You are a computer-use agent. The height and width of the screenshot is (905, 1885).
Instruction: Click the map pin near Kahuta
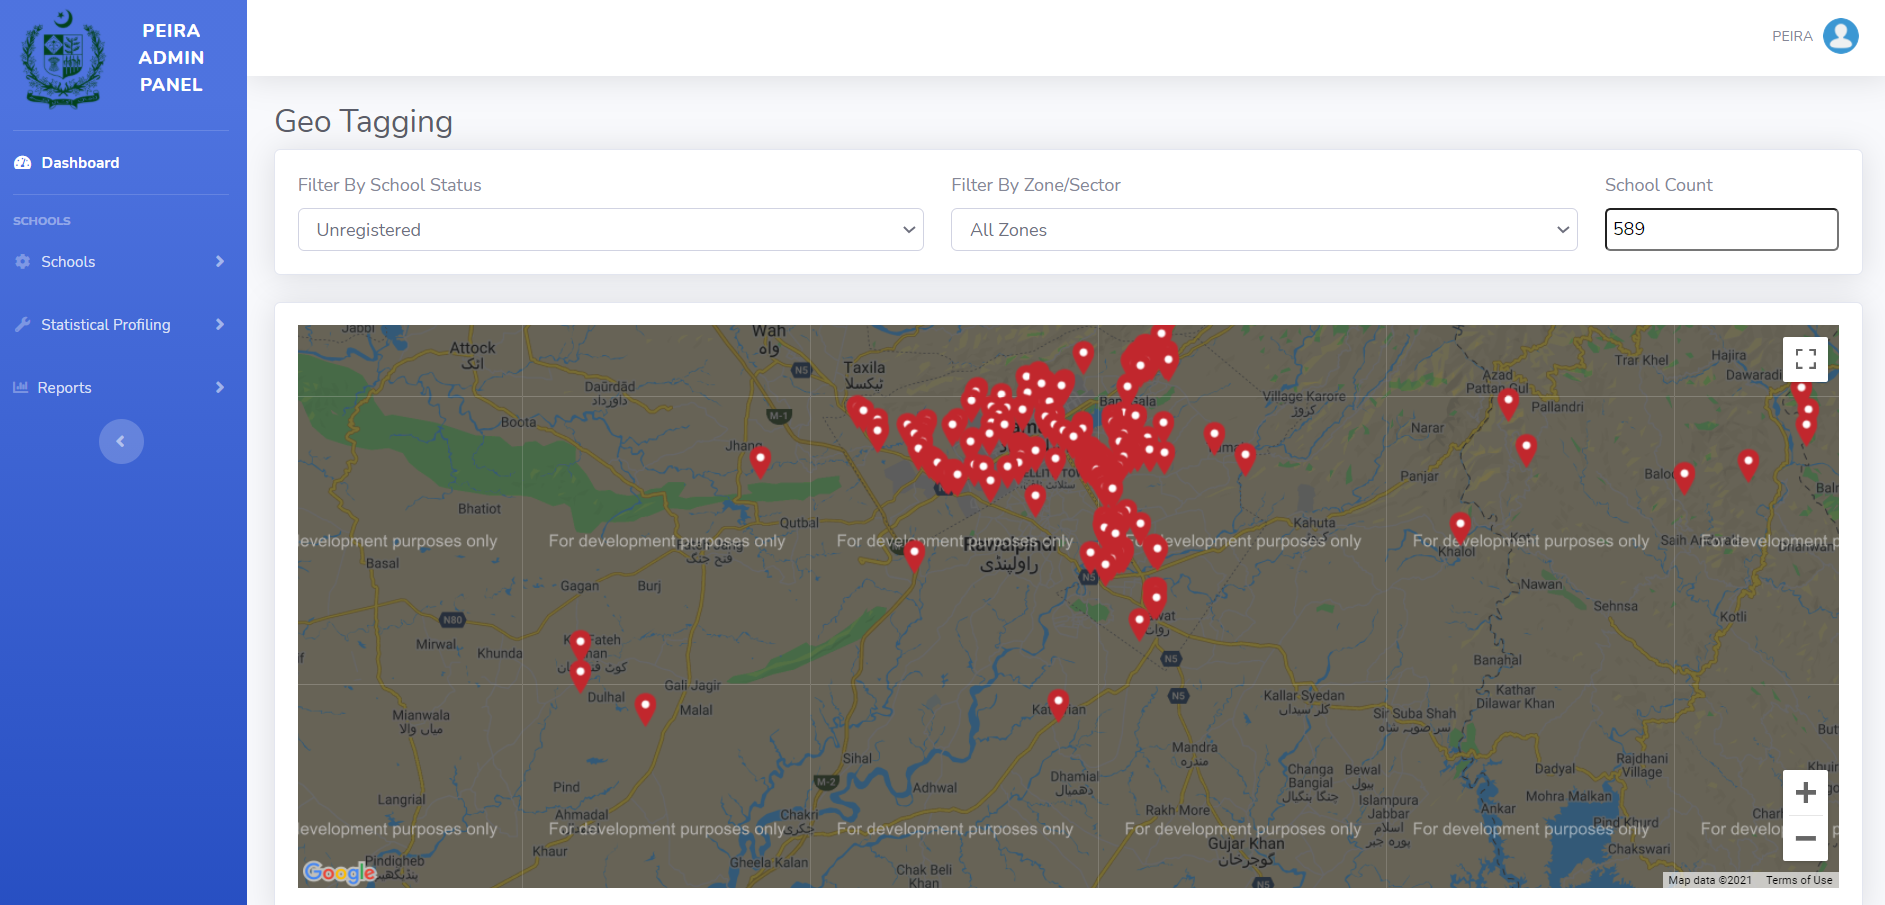[x=1244, y=458]
